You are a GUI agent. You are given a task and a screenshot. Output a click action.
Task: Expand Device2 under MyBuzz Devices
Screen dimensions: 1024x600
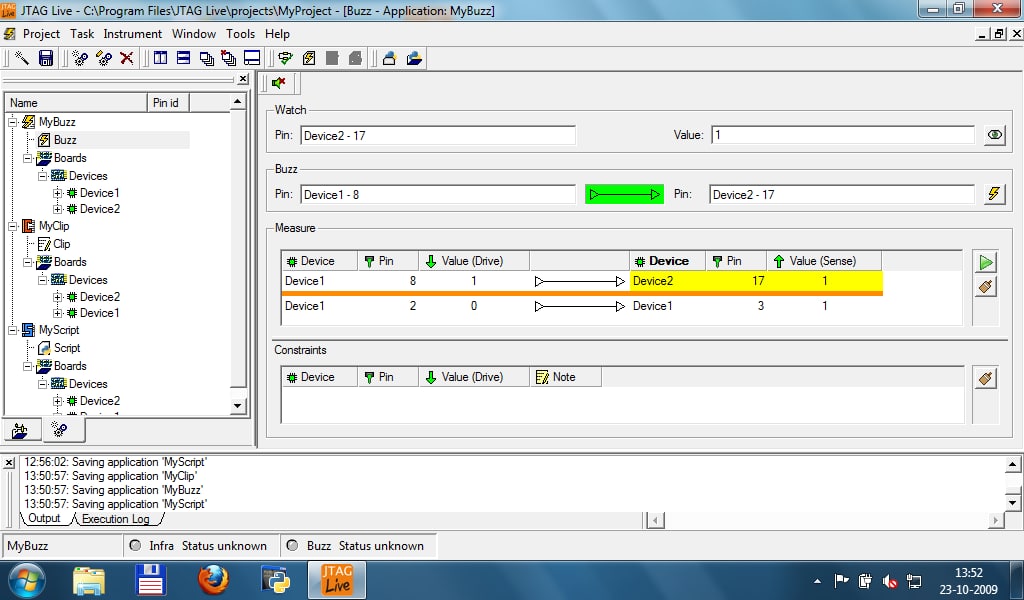pos(57,209)
